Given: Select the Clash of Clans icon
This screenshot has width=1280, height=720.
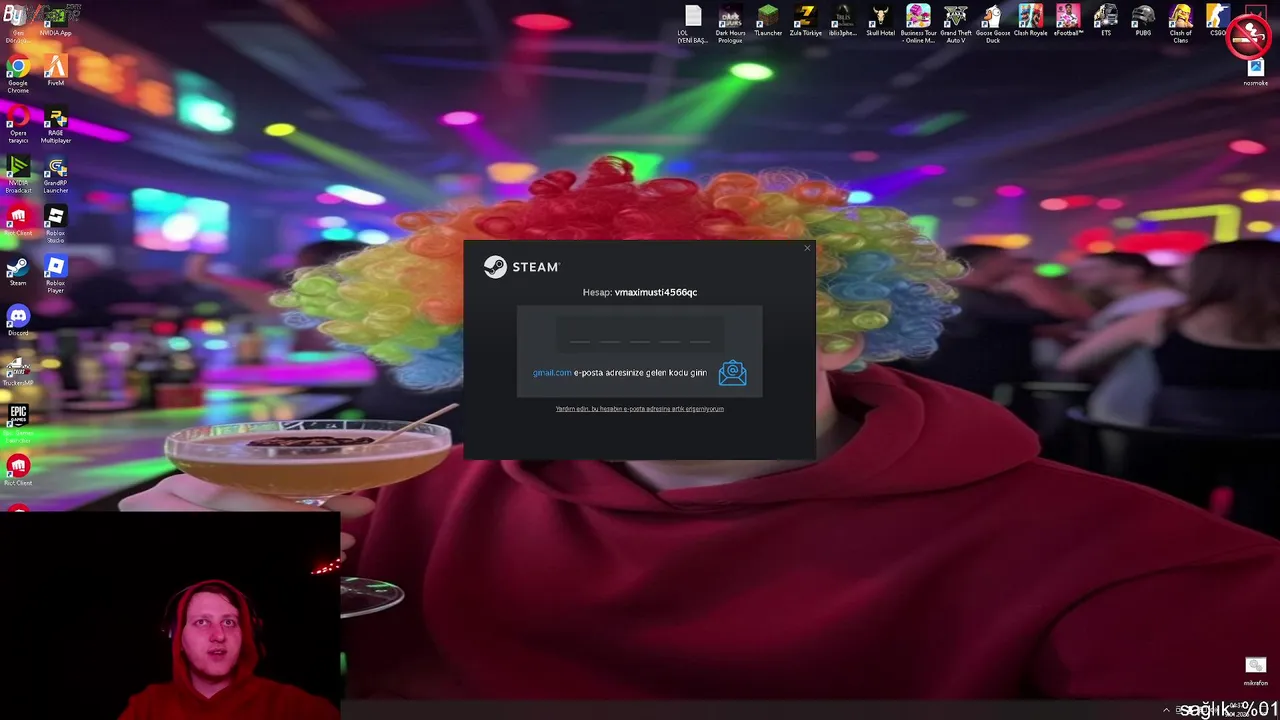Looking at the screenshot, I should [x=1181, y=24].
